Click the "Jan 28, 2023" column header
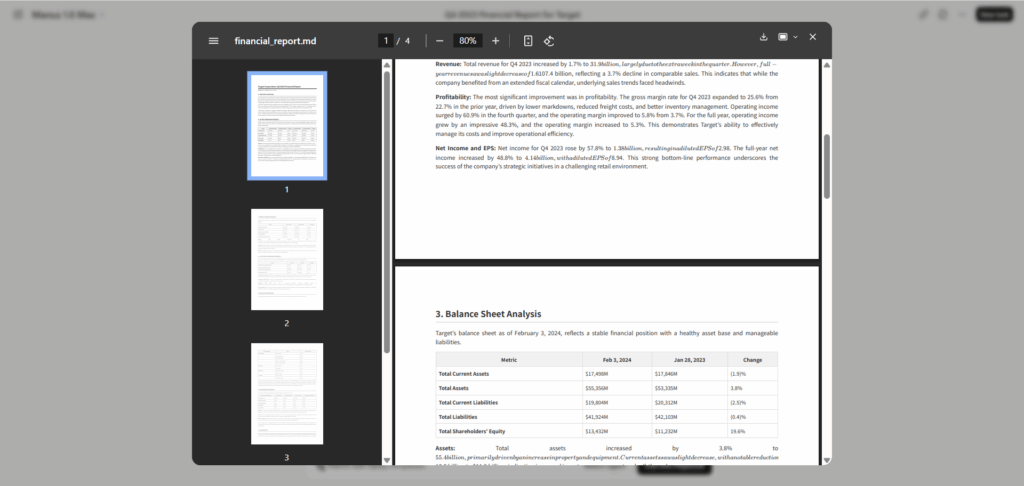Viewport: 1024px width, 486px height. coord(689,359)
